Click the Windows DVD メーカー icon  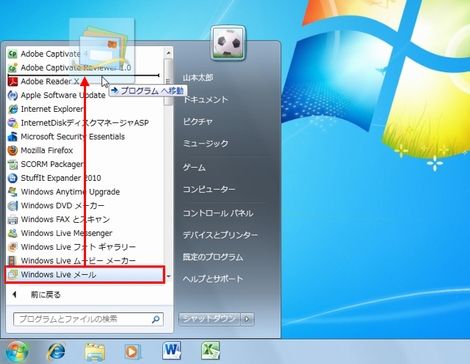pos(13,206)
